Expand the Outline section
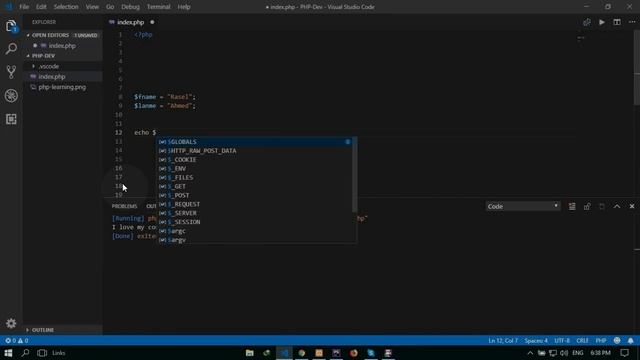Screen dimensions: 640x360 click(62, 330)
